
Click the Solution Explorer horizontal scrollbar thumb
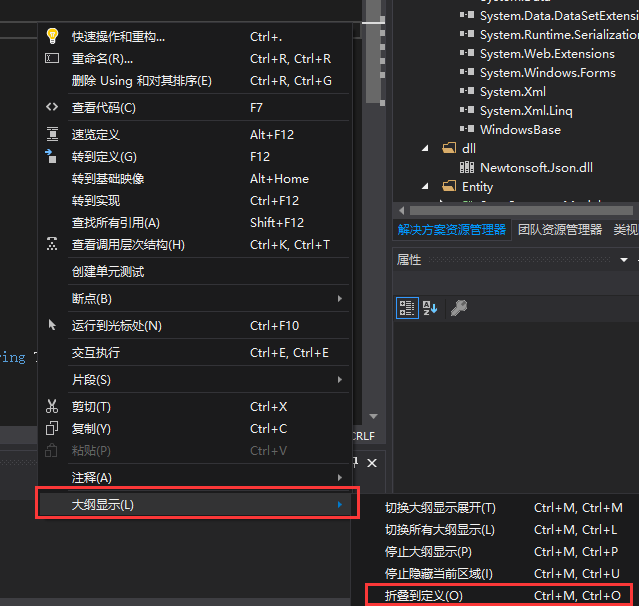point(521,210)
